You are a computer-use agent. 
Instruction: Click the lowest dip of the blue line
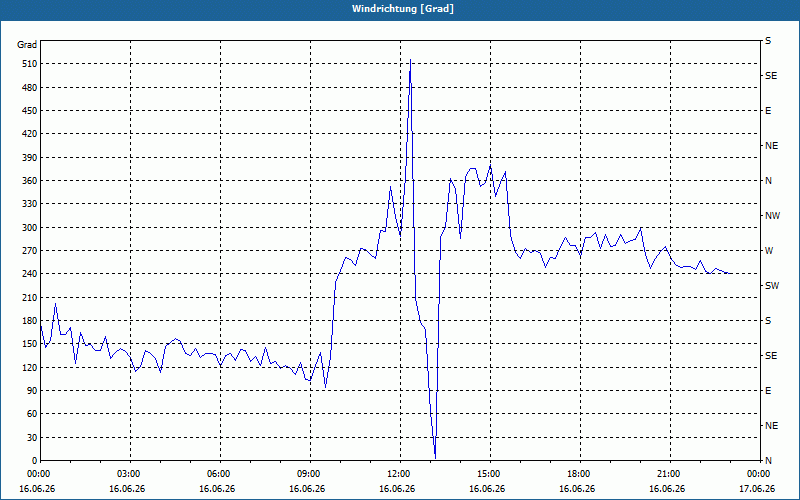435,458
